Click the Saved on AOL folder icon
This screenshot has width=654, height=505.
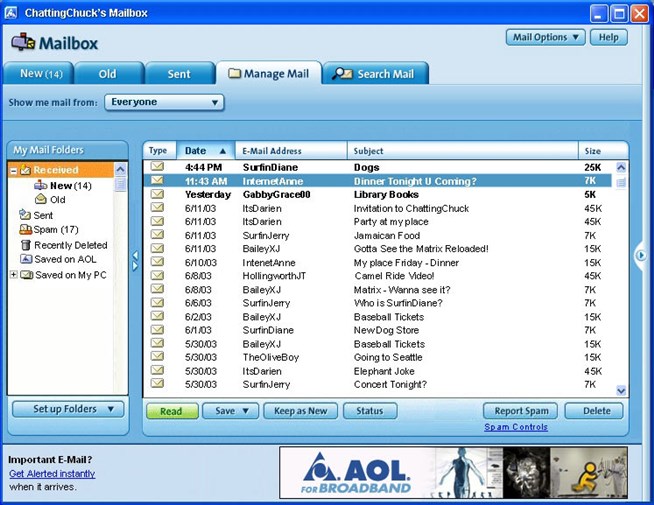[x=26, y=259]
